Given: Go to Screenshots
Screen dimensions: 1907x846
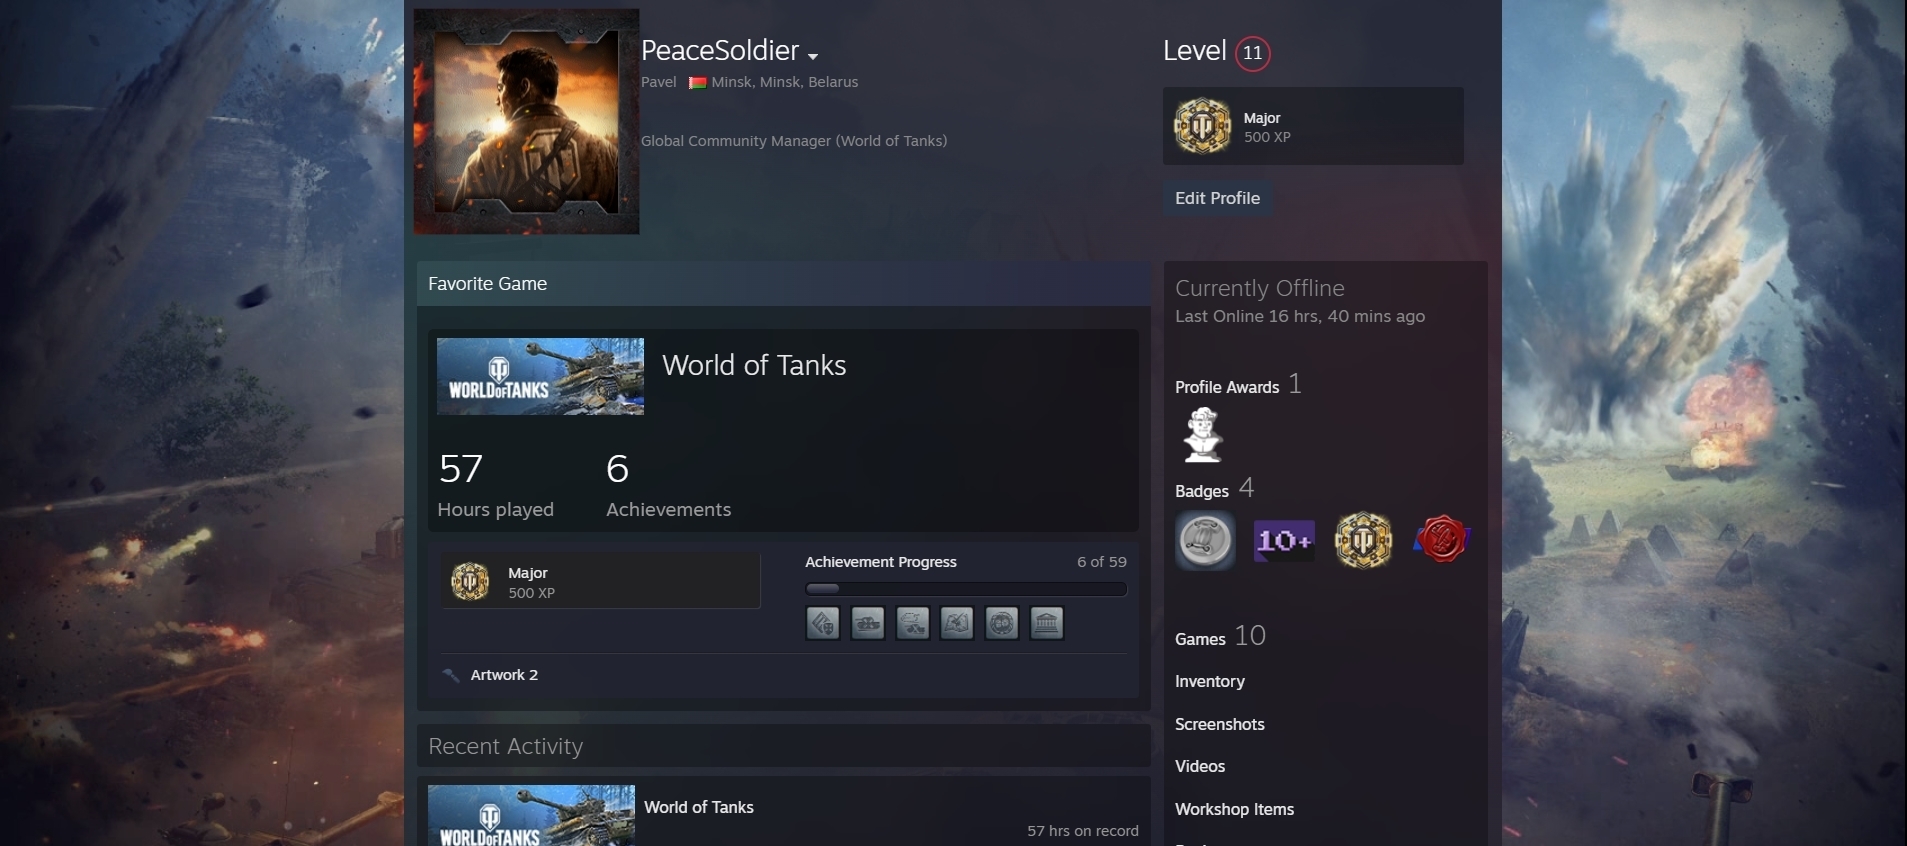Looking at the screenshot, I should pos(1220,724).
